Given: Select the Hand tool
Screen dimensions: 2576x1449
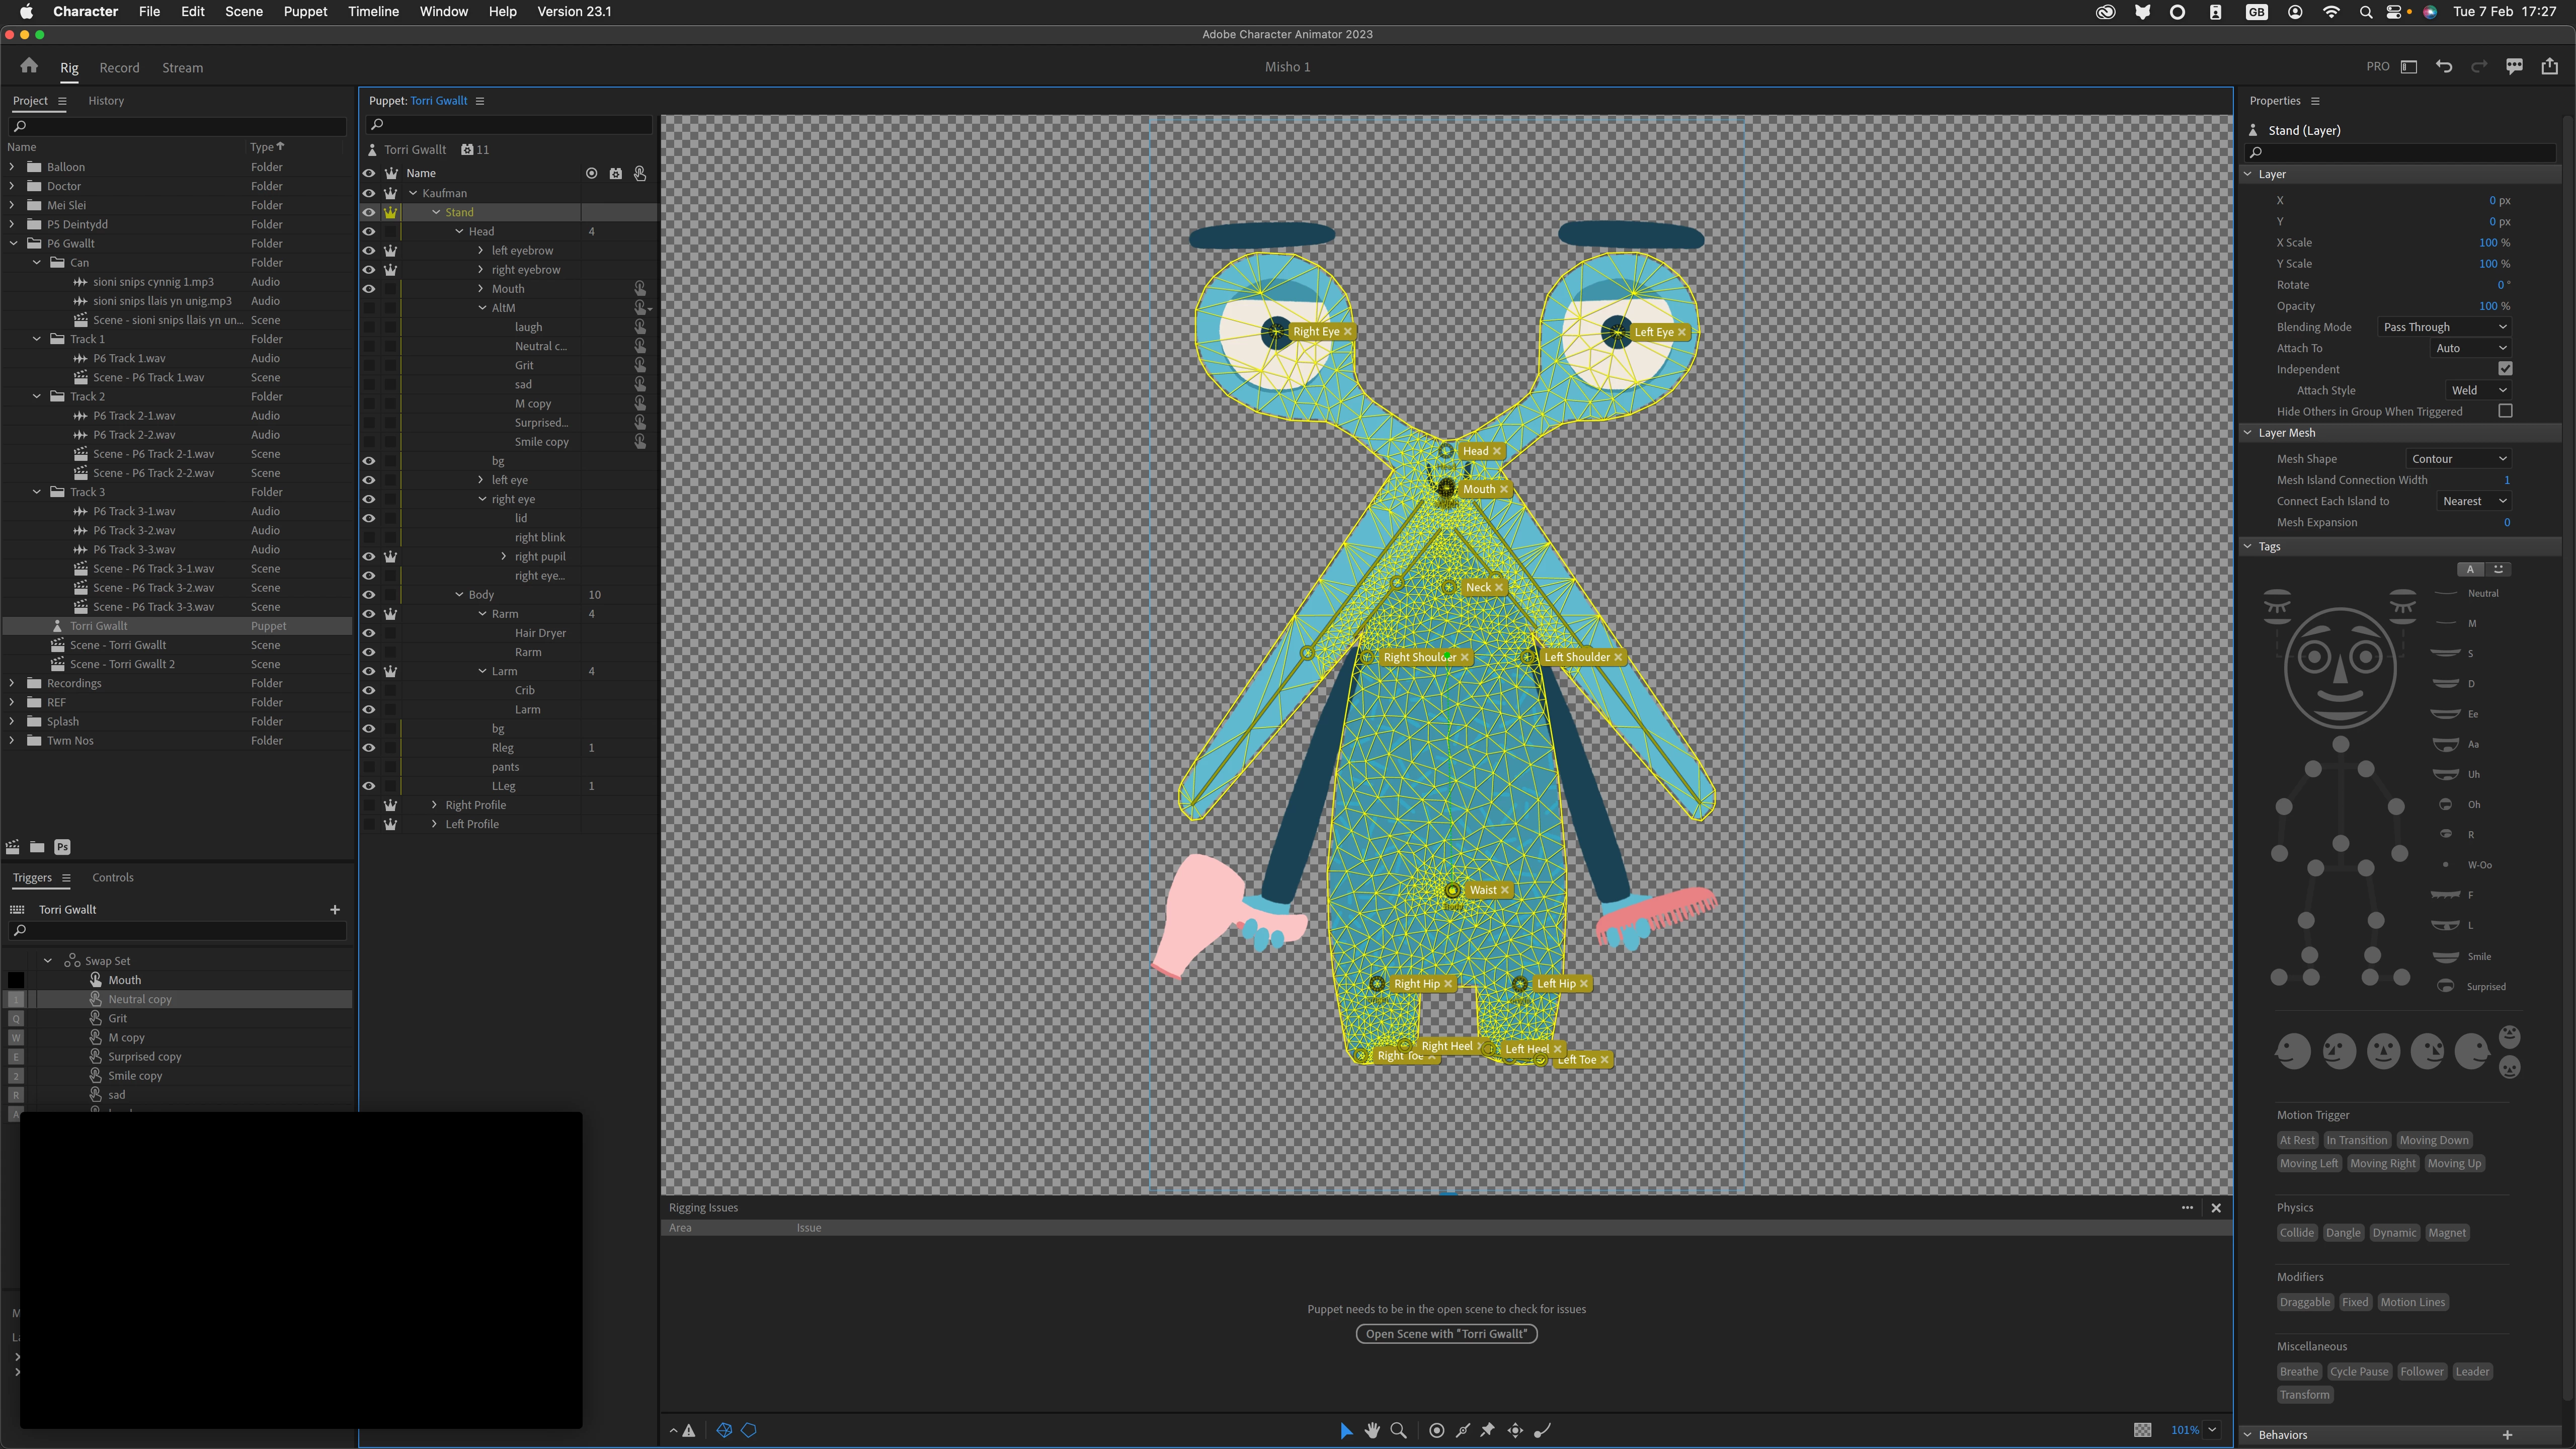Looking at the screenshot, I should click(1372, 1430).
